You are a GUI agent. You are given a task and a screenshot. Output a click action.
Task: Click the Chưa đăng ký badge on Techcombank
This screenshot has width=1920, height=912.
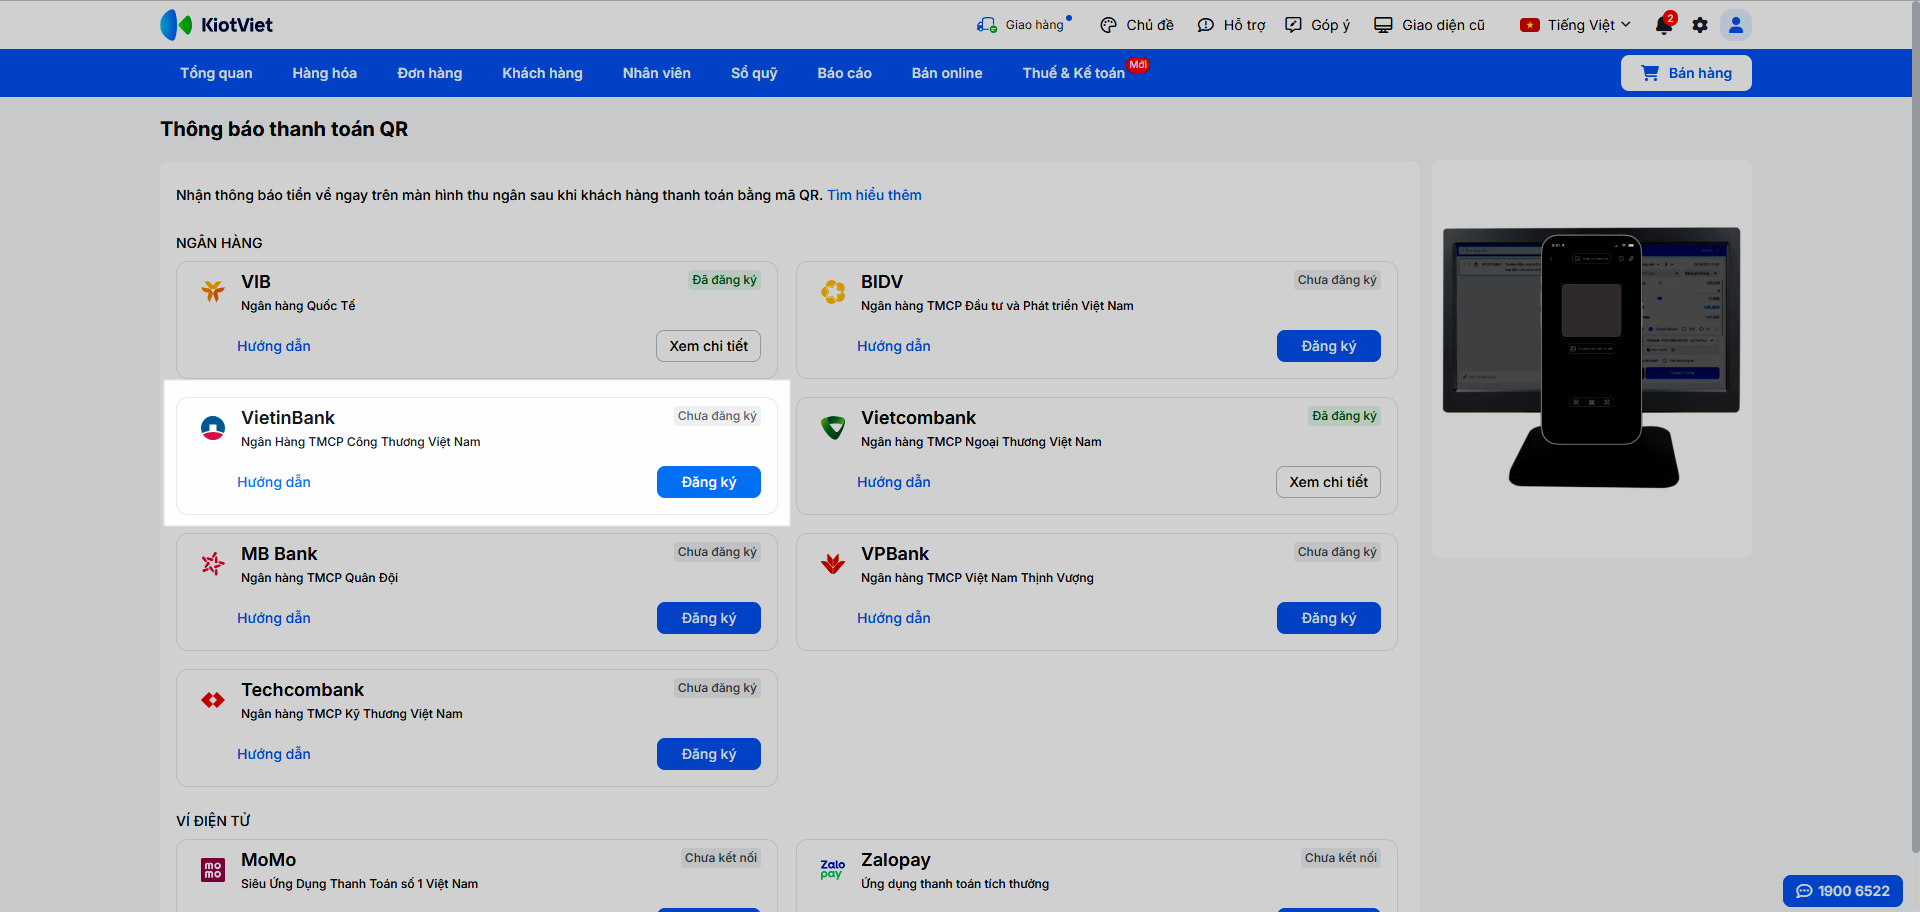[717, 688]
